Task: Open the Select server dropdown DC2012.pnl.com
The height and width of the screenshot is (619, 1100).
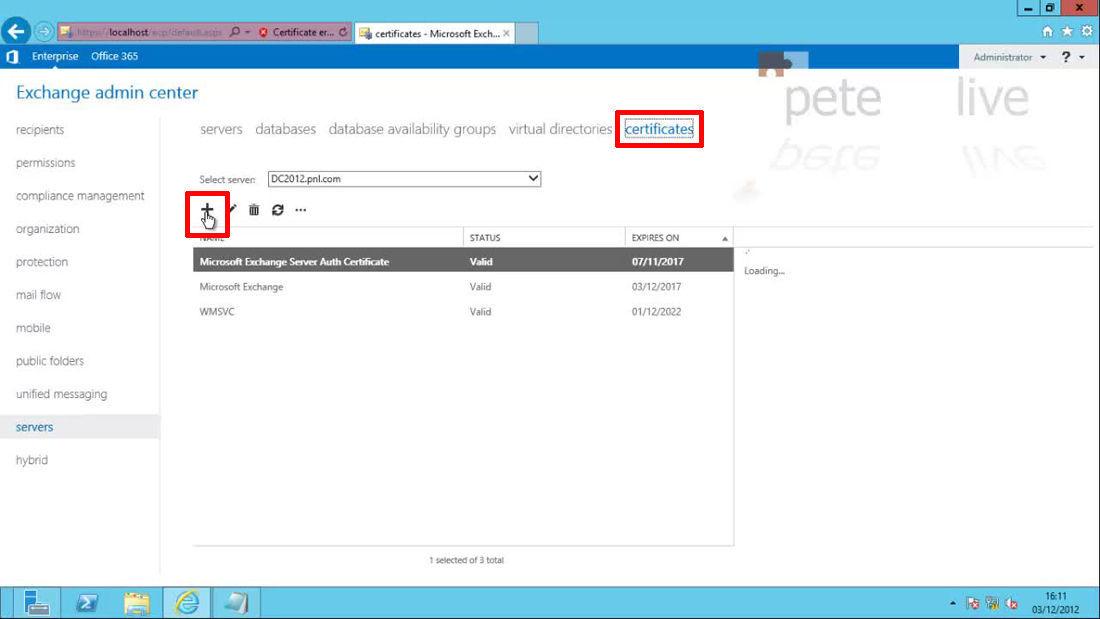Action: [x=404, y=179]
